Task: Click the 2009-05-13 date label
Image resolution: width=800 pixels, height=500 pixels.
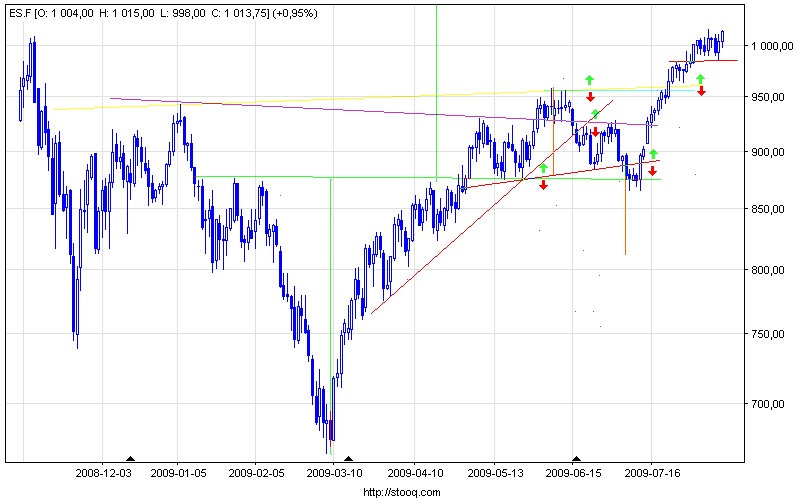Action: [x=495, y=473]
